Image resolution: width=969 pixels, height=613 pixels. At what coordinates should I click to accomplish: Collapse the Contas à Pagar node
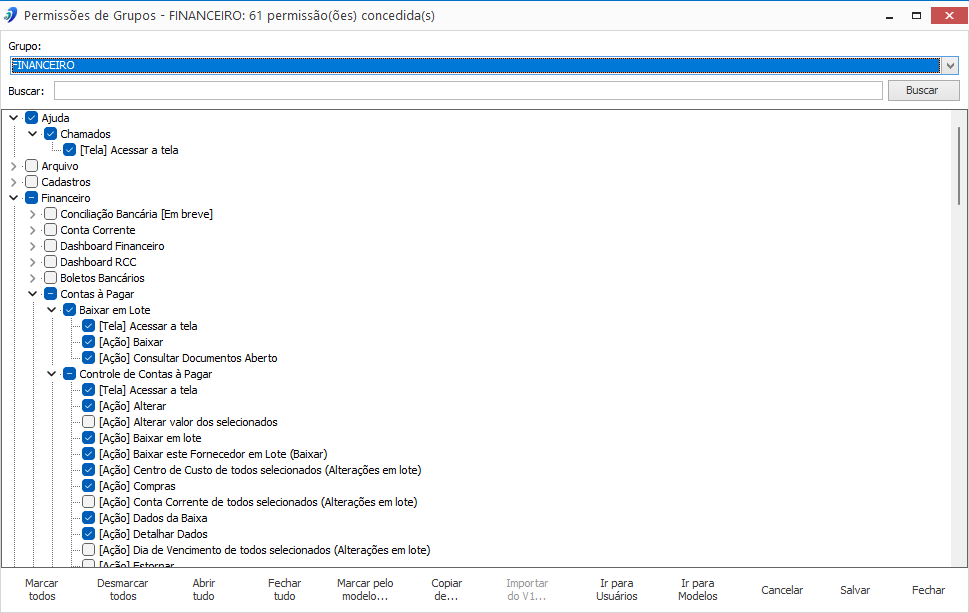point(33,294)
